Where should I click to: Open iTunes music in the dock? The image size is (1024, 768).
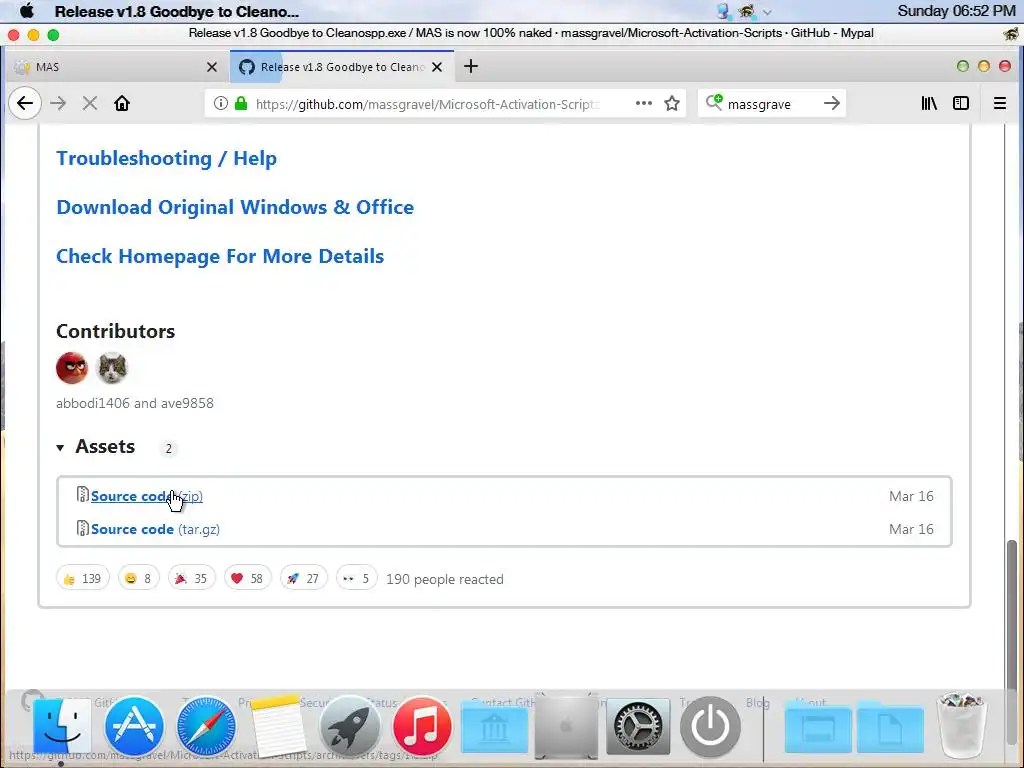[423, 726]
